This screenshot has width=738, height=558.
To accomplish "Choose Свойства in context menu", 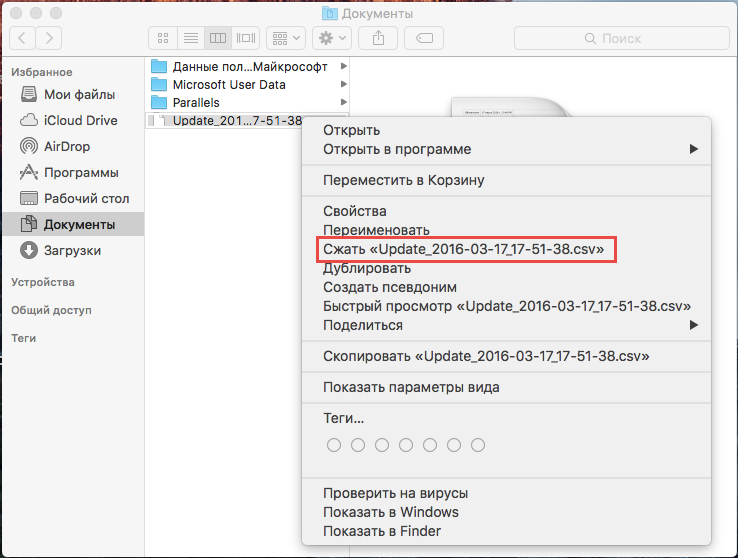I will 506,211.
